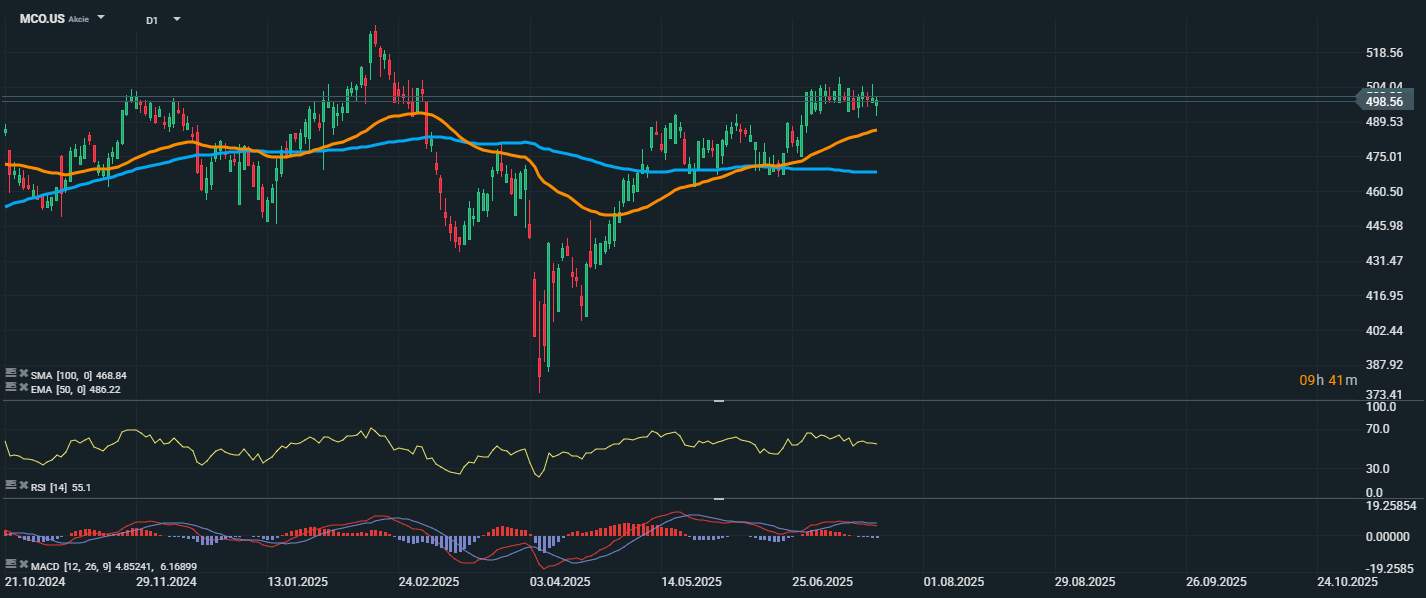Click the 24.02.2025 date label
Screen dimensions: 1426x598
coord(428,582)
